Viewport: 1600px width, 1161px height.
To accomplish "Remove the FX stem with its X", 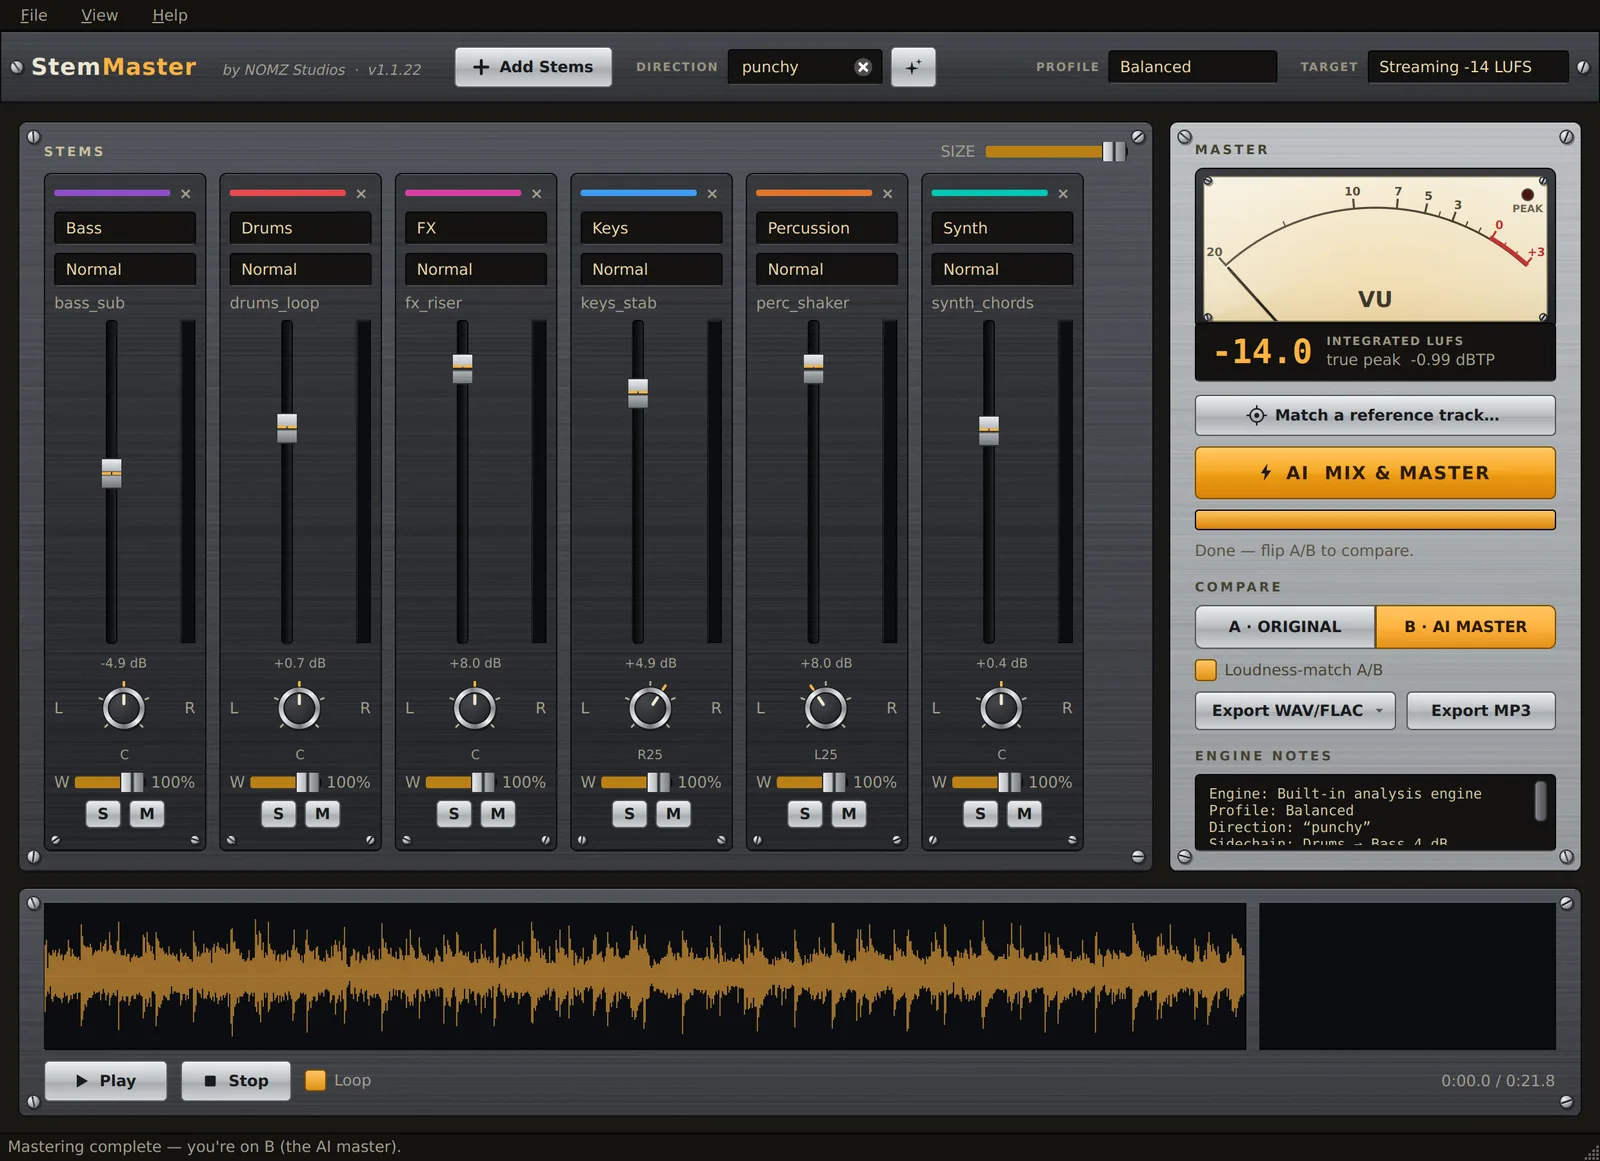I will (x=537, y=194).
